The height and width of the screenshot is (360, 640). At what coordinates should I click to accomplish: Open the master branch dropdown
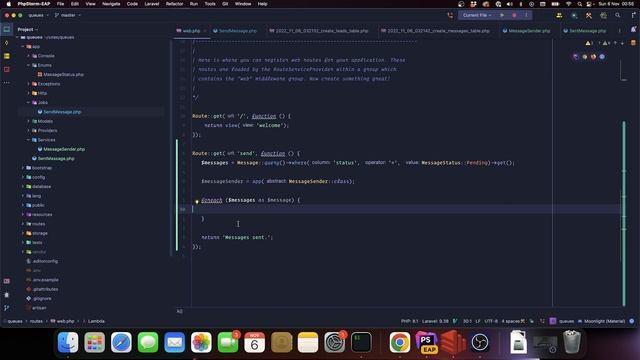(68, 15)
